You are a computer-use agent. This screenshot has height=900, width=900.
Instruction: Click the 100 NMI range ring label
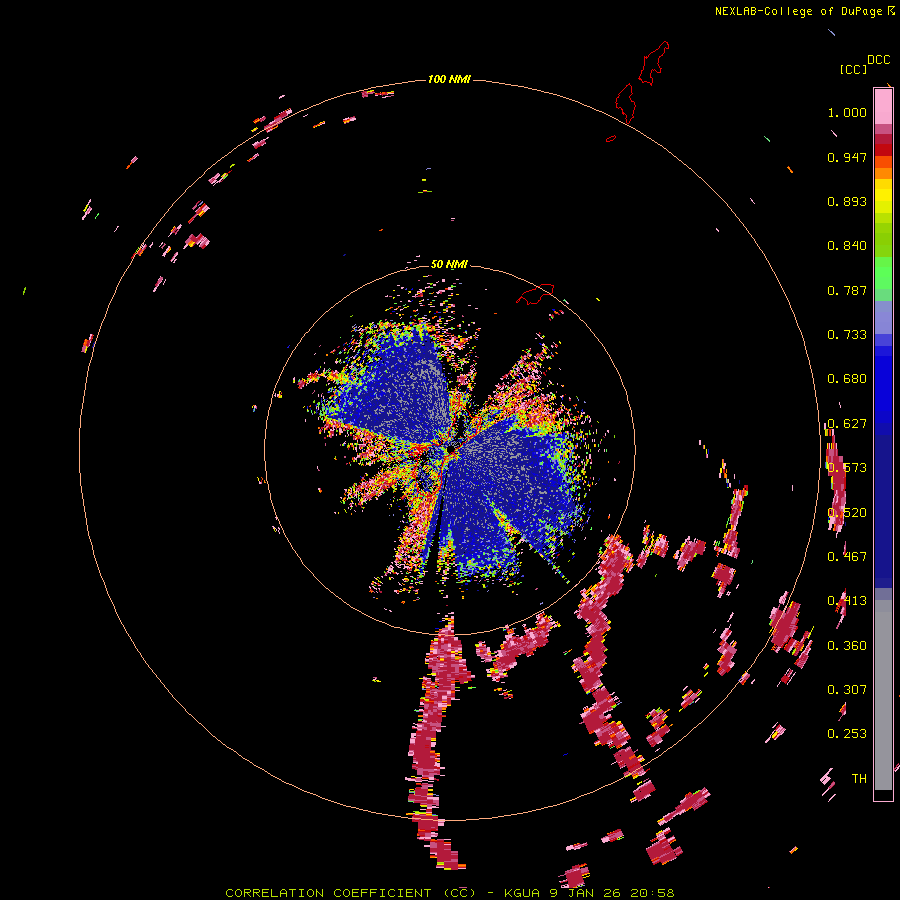click(449, 79)
